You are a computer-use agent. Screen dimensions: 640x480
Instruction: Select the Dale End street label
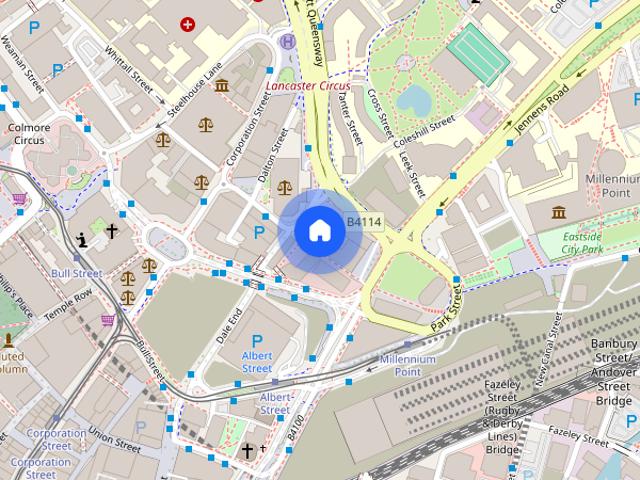pyautogui.click(x=229, y=326)
